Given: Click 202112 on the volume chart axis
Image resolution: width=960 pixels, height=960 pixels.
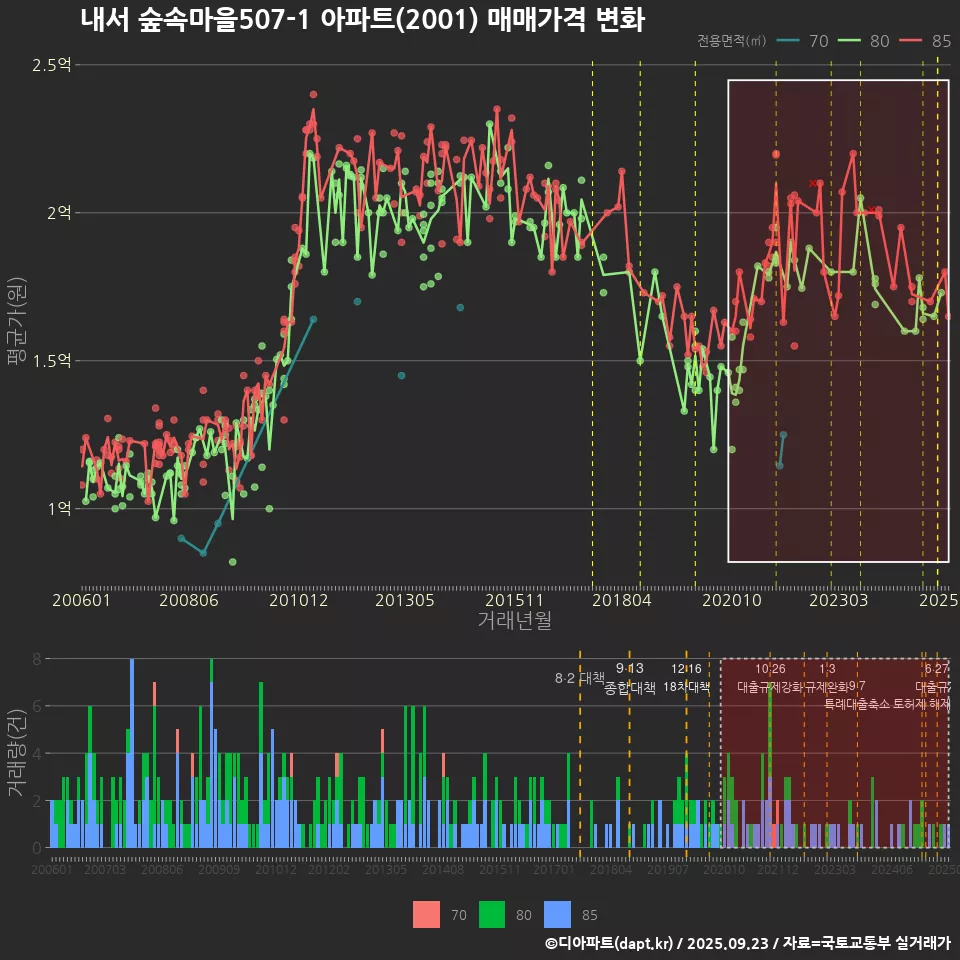Looking at the screenshot, I should click(778, 869).
